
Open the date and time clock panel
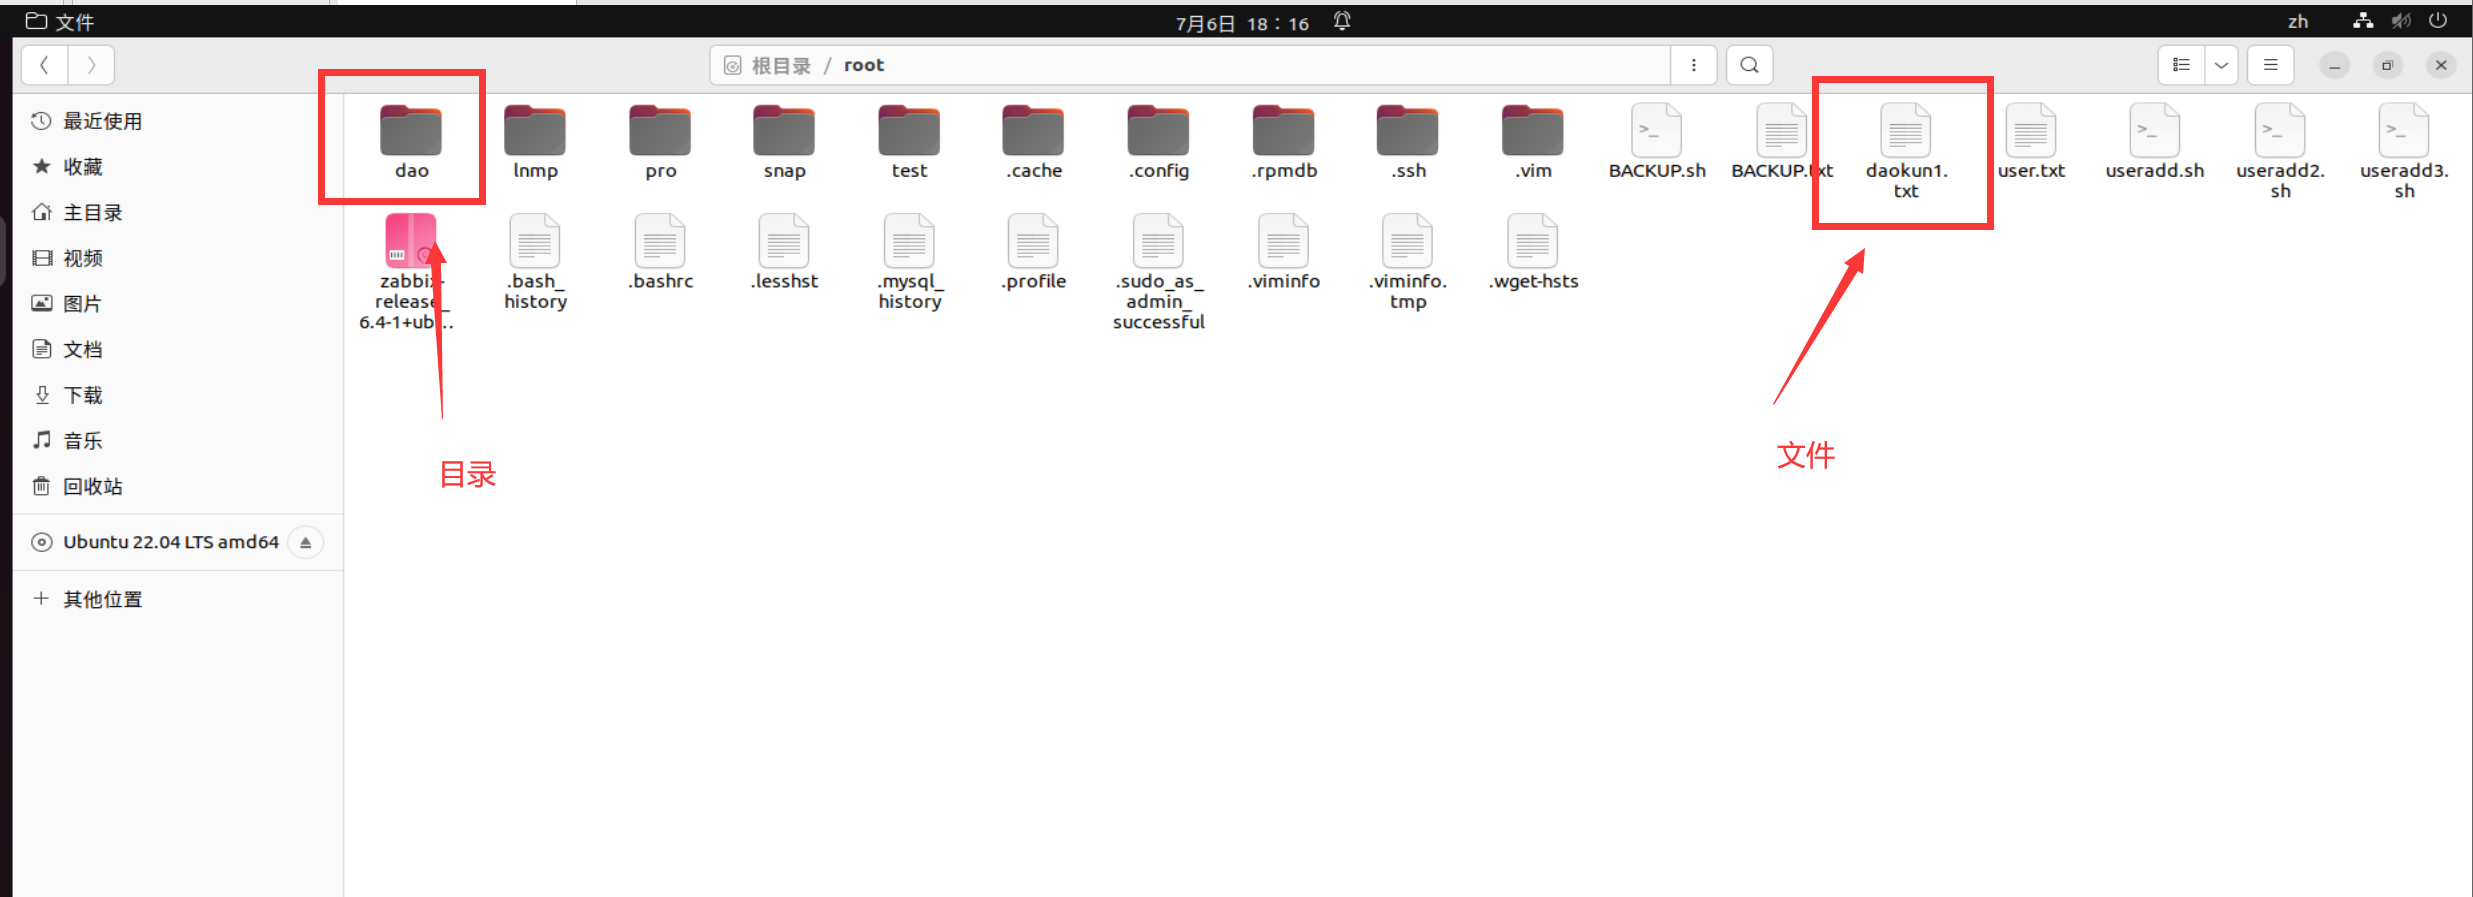[1242, 22]
